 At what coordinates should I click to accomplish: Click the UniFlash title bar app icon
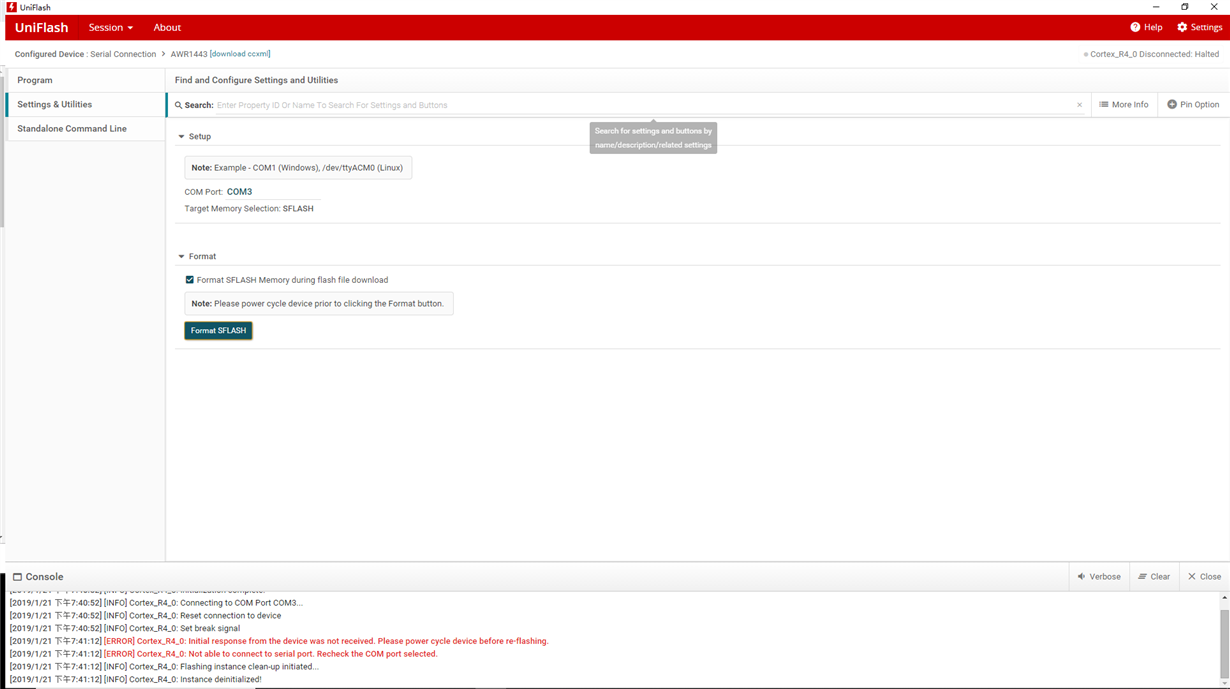11,7
